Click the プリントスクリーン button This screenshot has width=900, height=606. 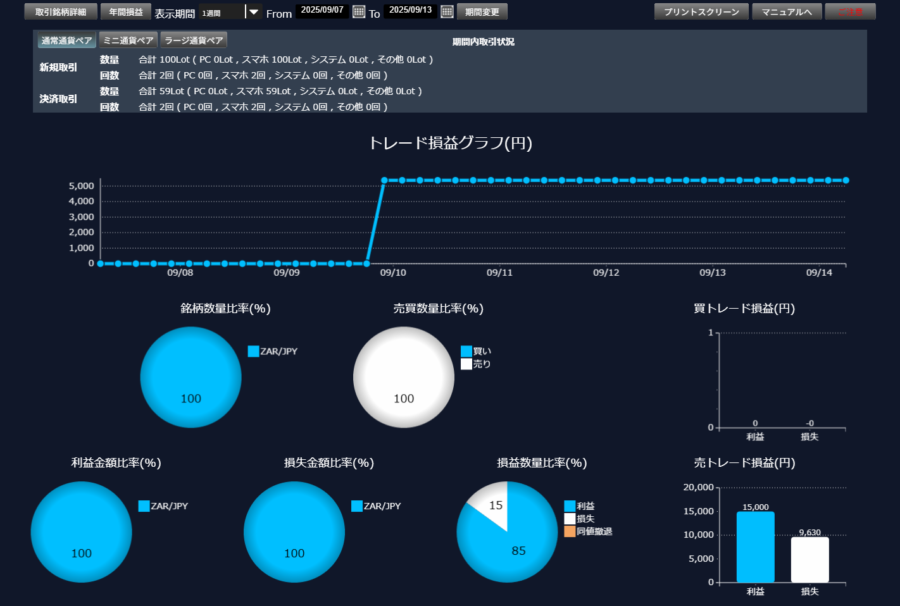[x=701, y=12]
